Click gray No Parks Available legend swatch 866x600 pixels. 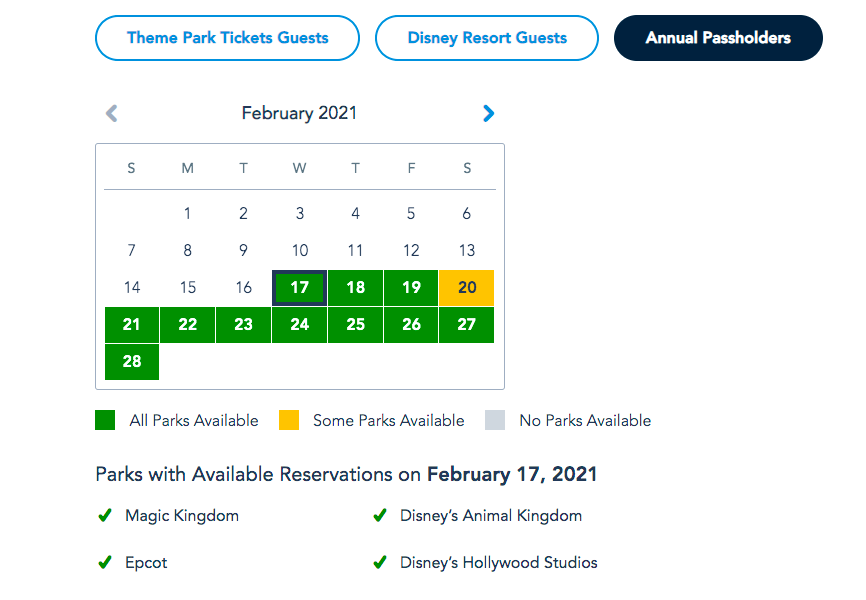[x=495, y=421]
